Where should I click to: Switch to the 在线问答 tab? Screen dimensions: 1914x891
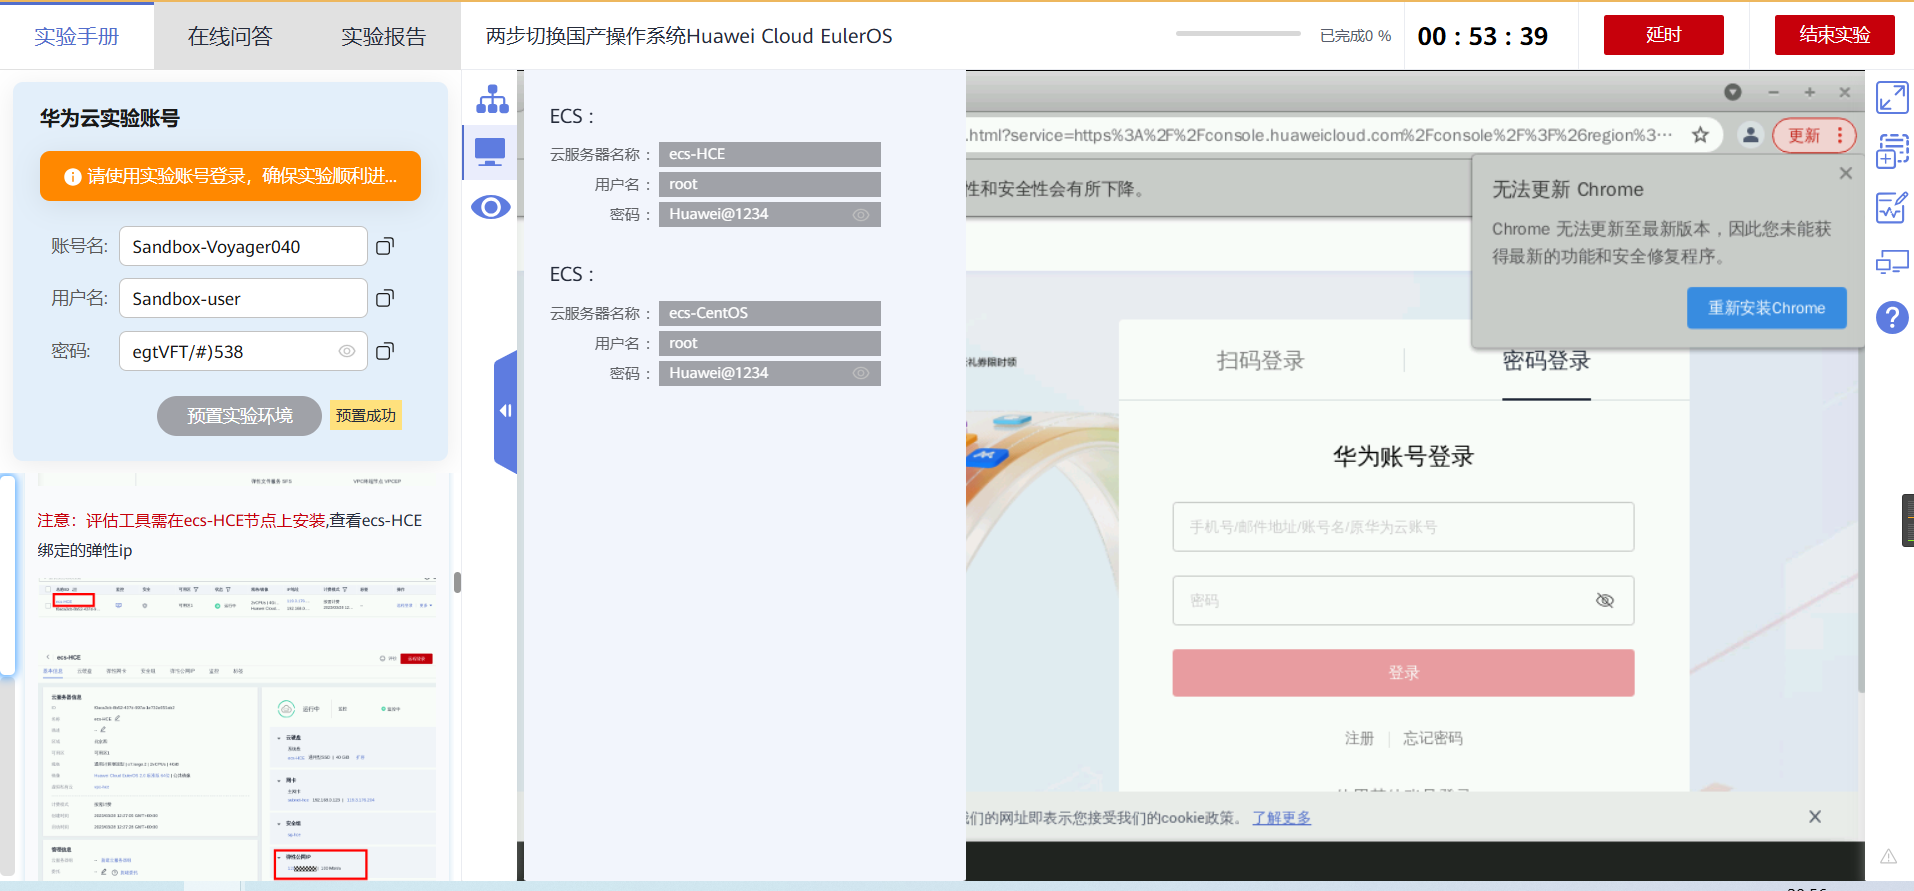tap(230, 36)
